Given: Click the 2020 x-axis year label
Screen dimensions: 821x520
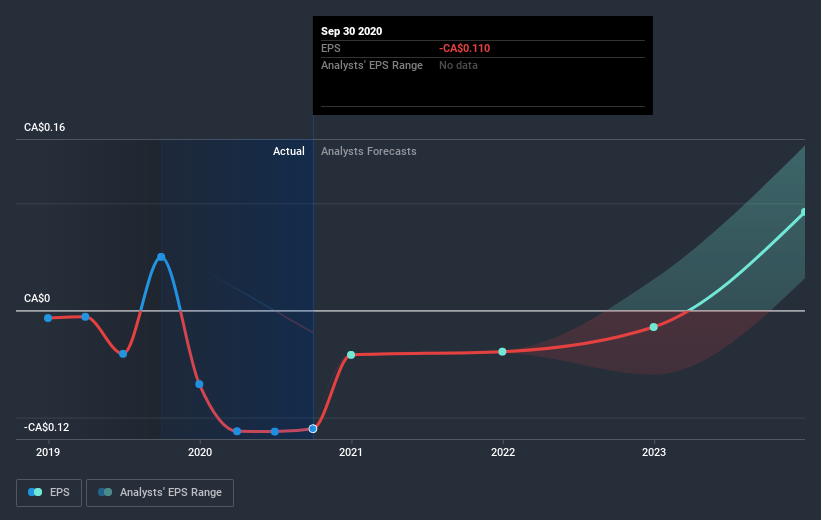Looking at the screenshot, I should point(200,452).
